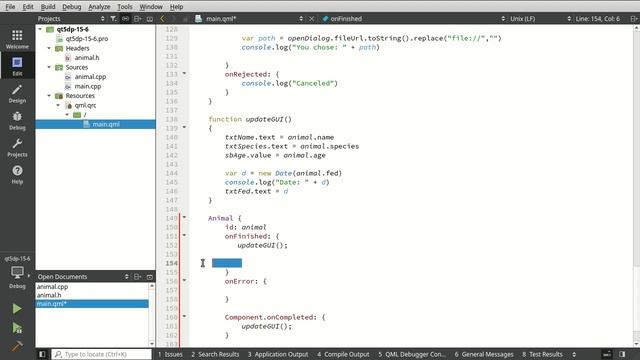Close the Projects side panel
Screen dimensions: 640x360
[150, 18]
